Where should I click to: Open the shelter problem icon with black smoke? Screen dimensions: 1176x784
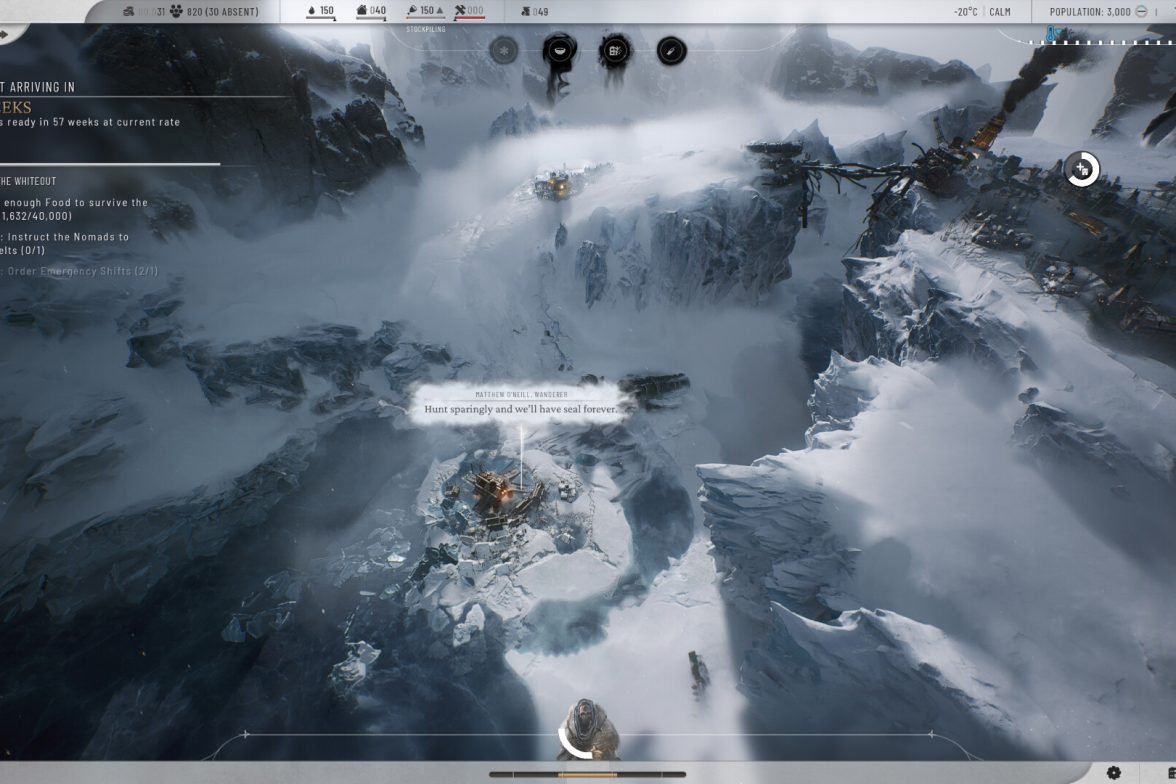click(614, 51)
